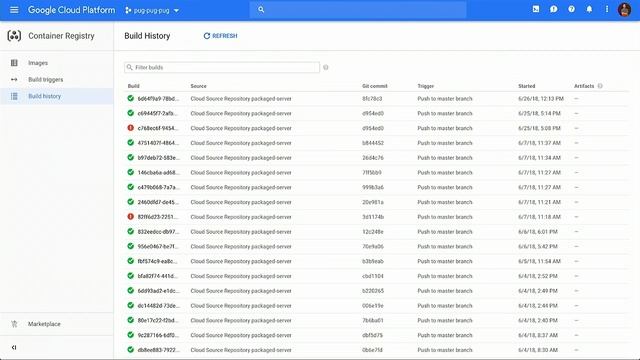Screen dimensions: 640x360
Task: Click the Build history list icon
Action: [x=14, y=96]
